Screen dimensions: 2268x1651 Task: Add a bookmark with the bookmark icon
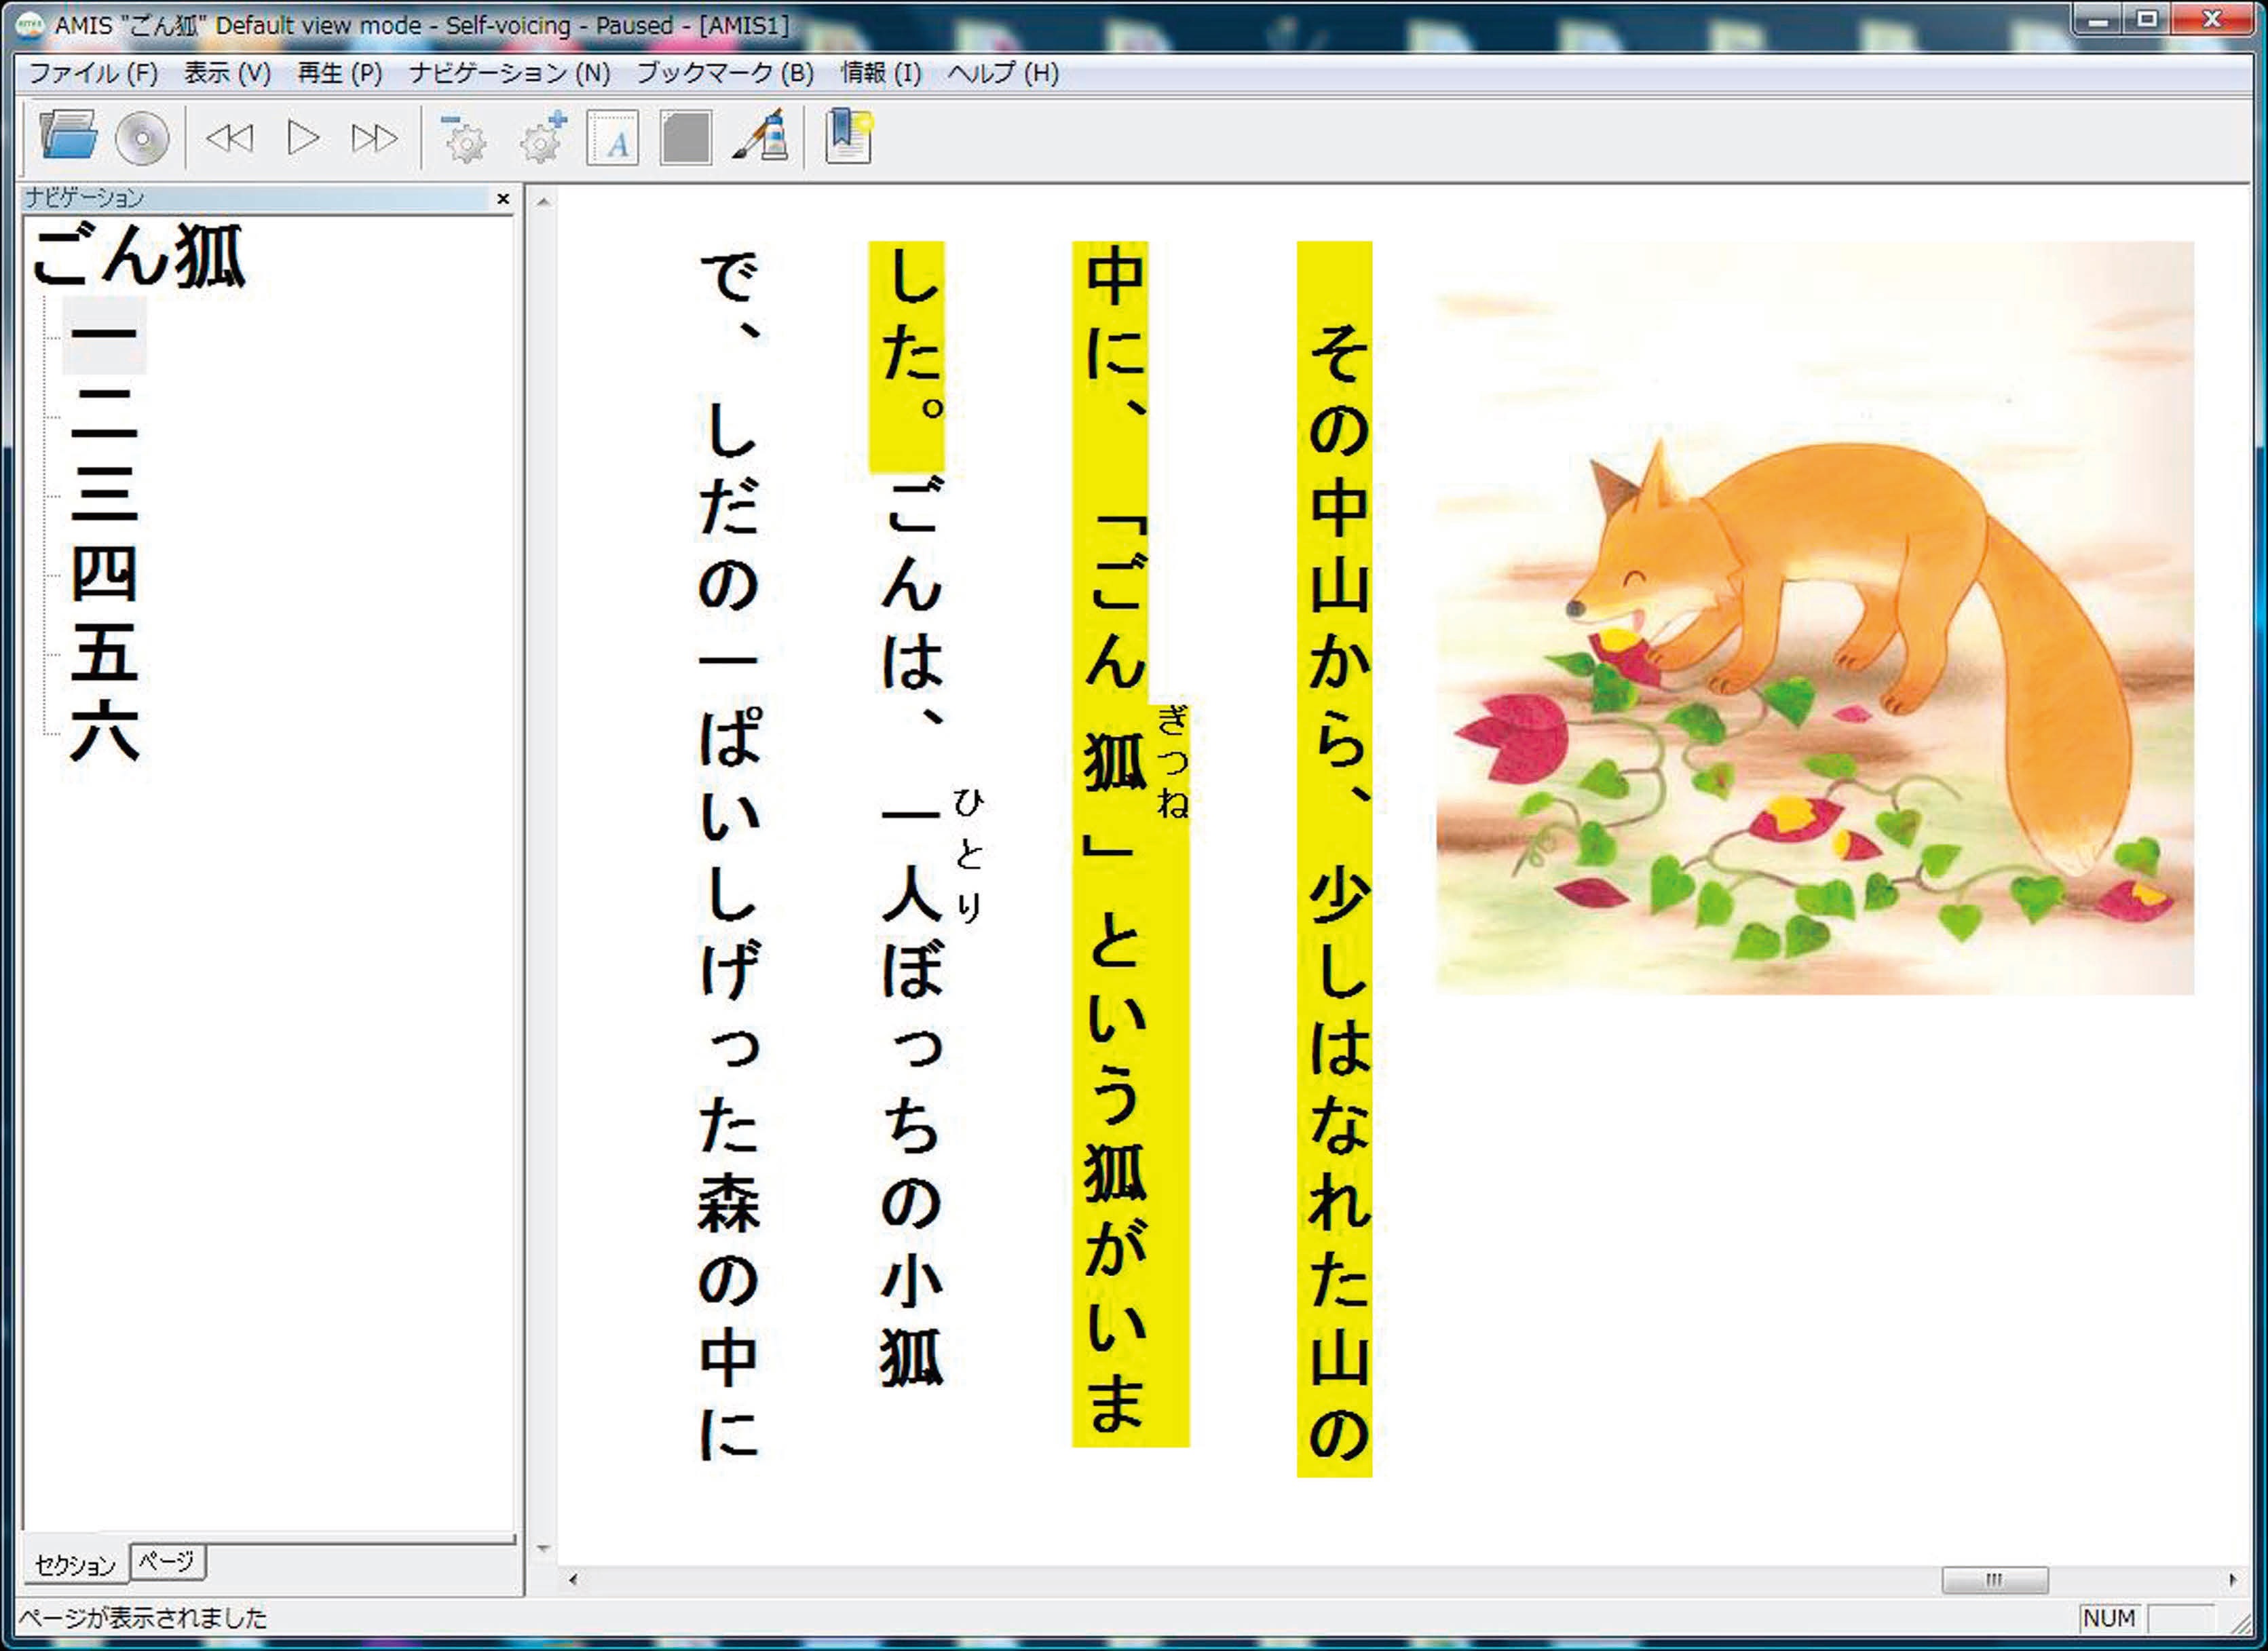tap(848, 138)
